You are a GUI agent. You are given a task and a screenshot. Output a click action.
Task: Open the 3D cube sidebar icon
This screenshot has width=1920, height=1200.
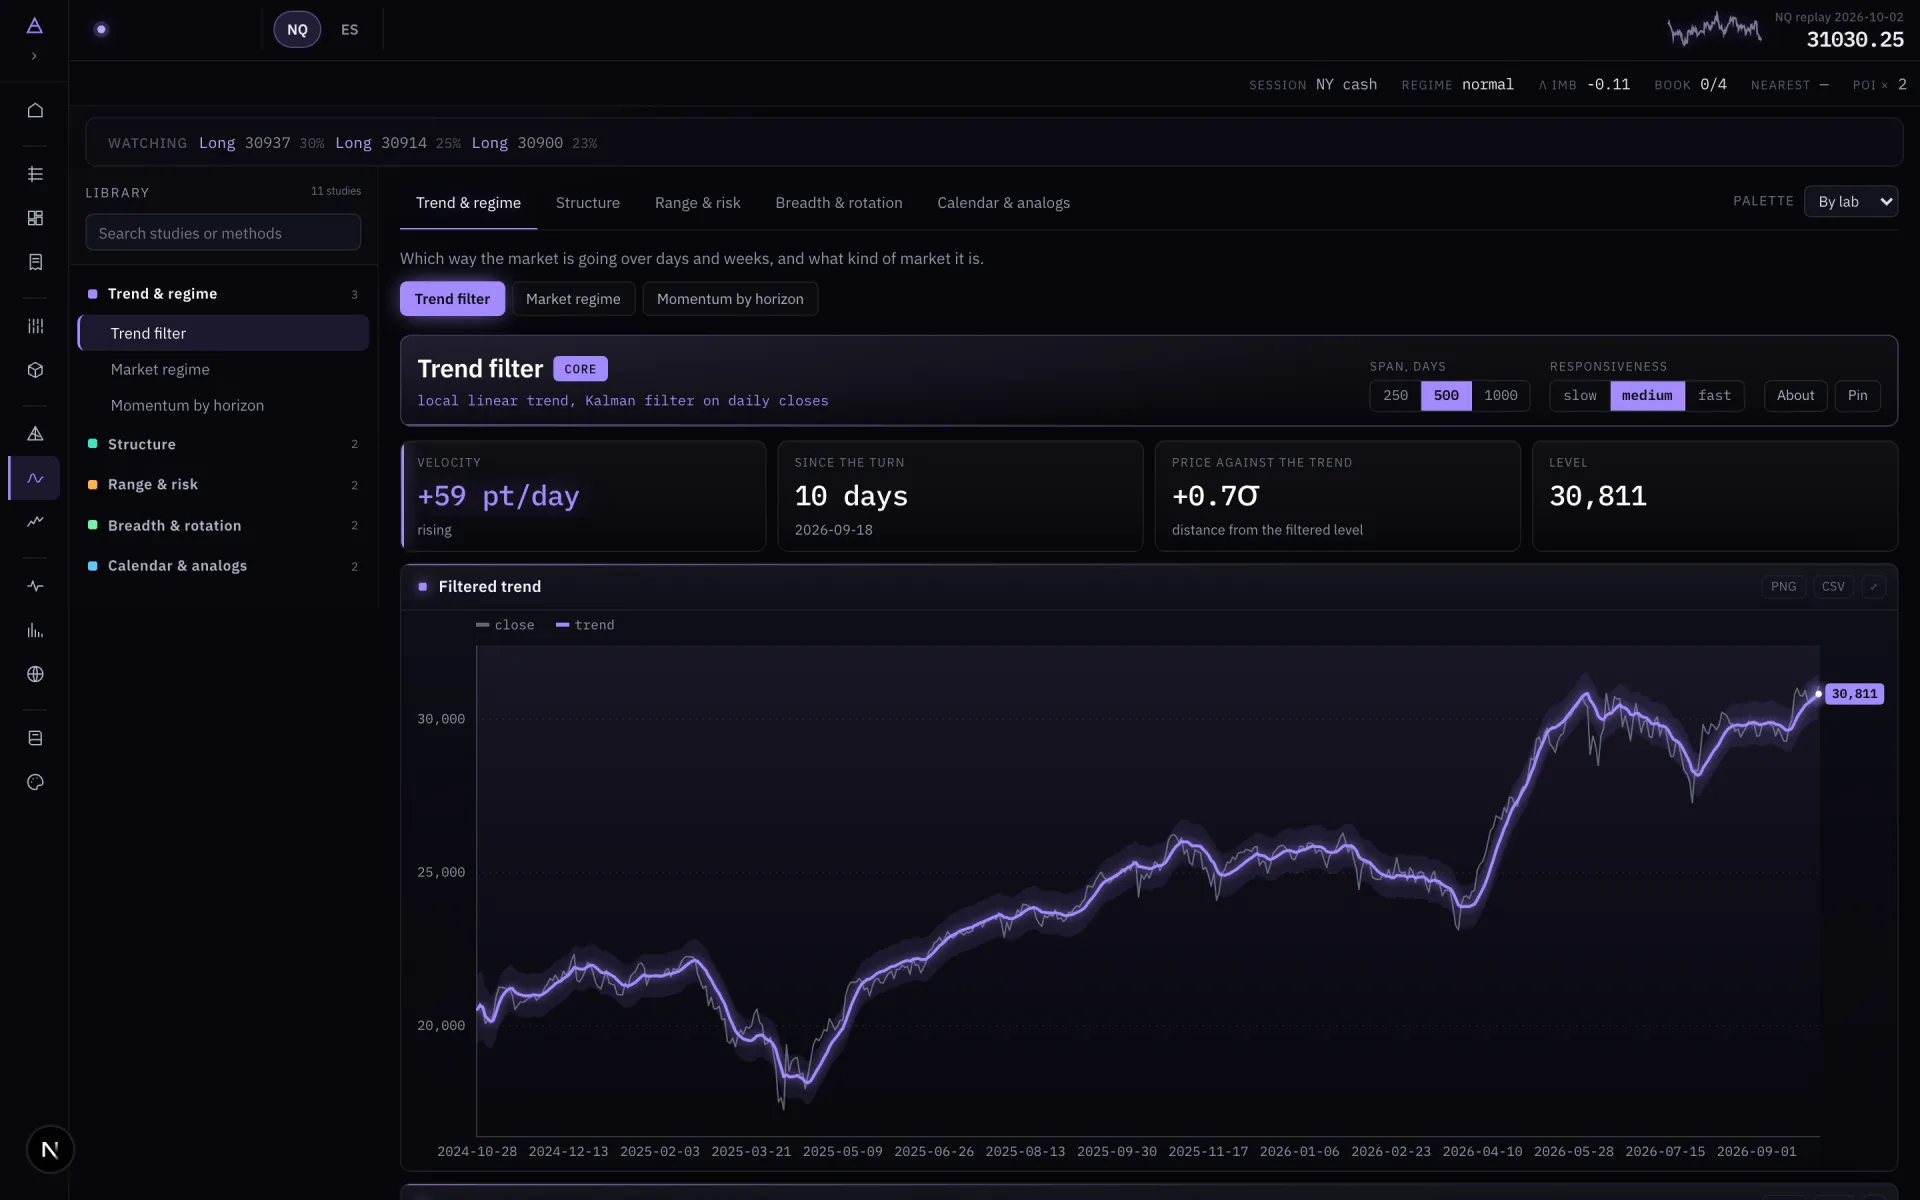[35, 370]
